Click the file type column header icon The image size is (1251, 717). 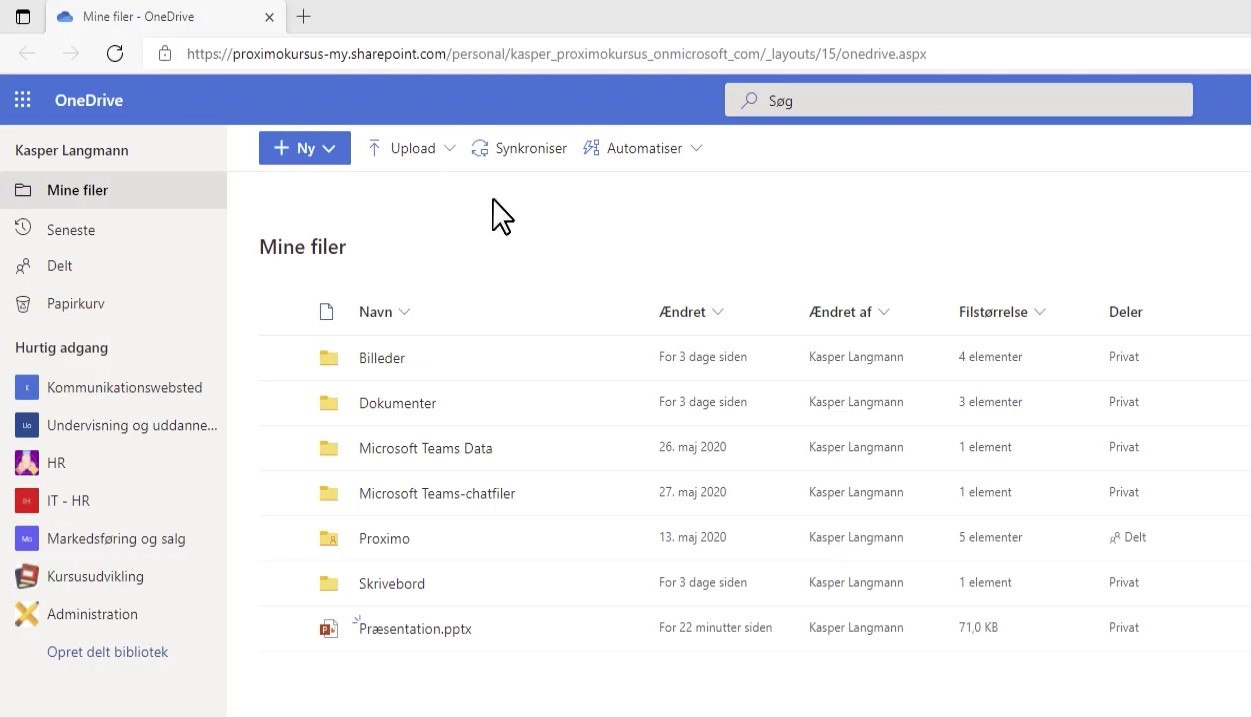point(326,312)
